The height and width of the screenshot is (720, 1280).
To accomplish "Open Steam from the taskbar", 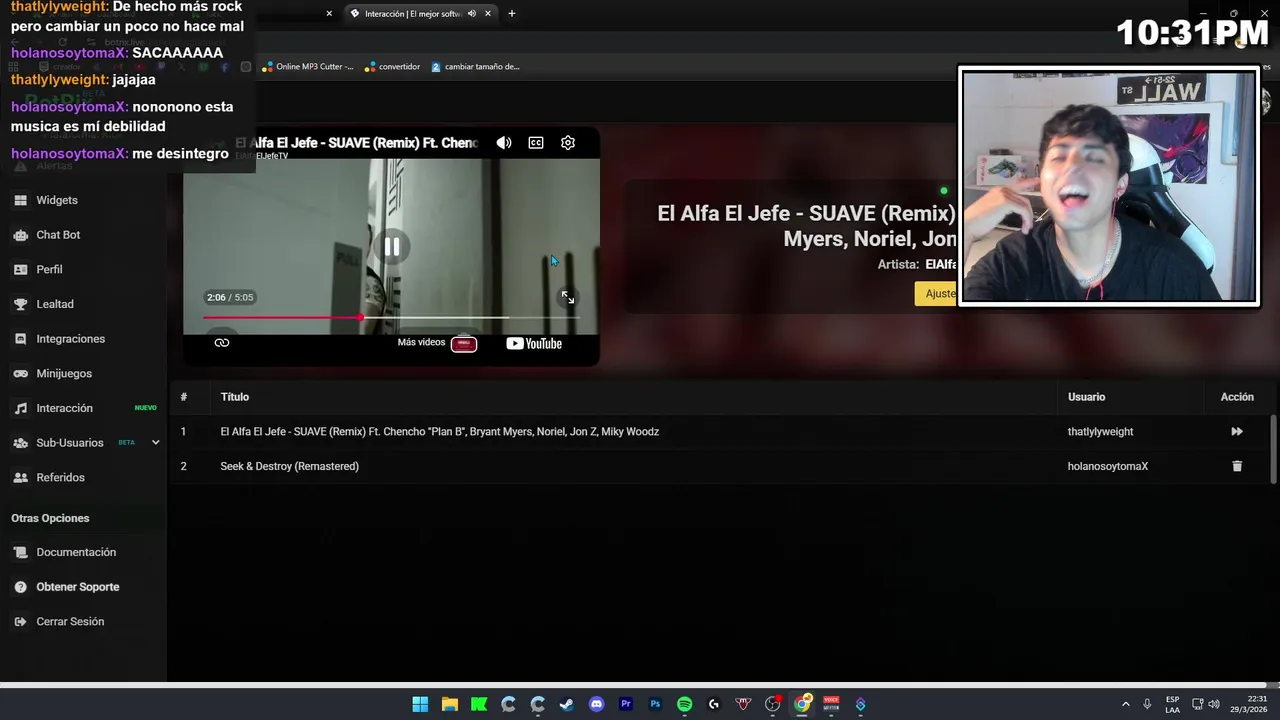I will pos(567,704).
